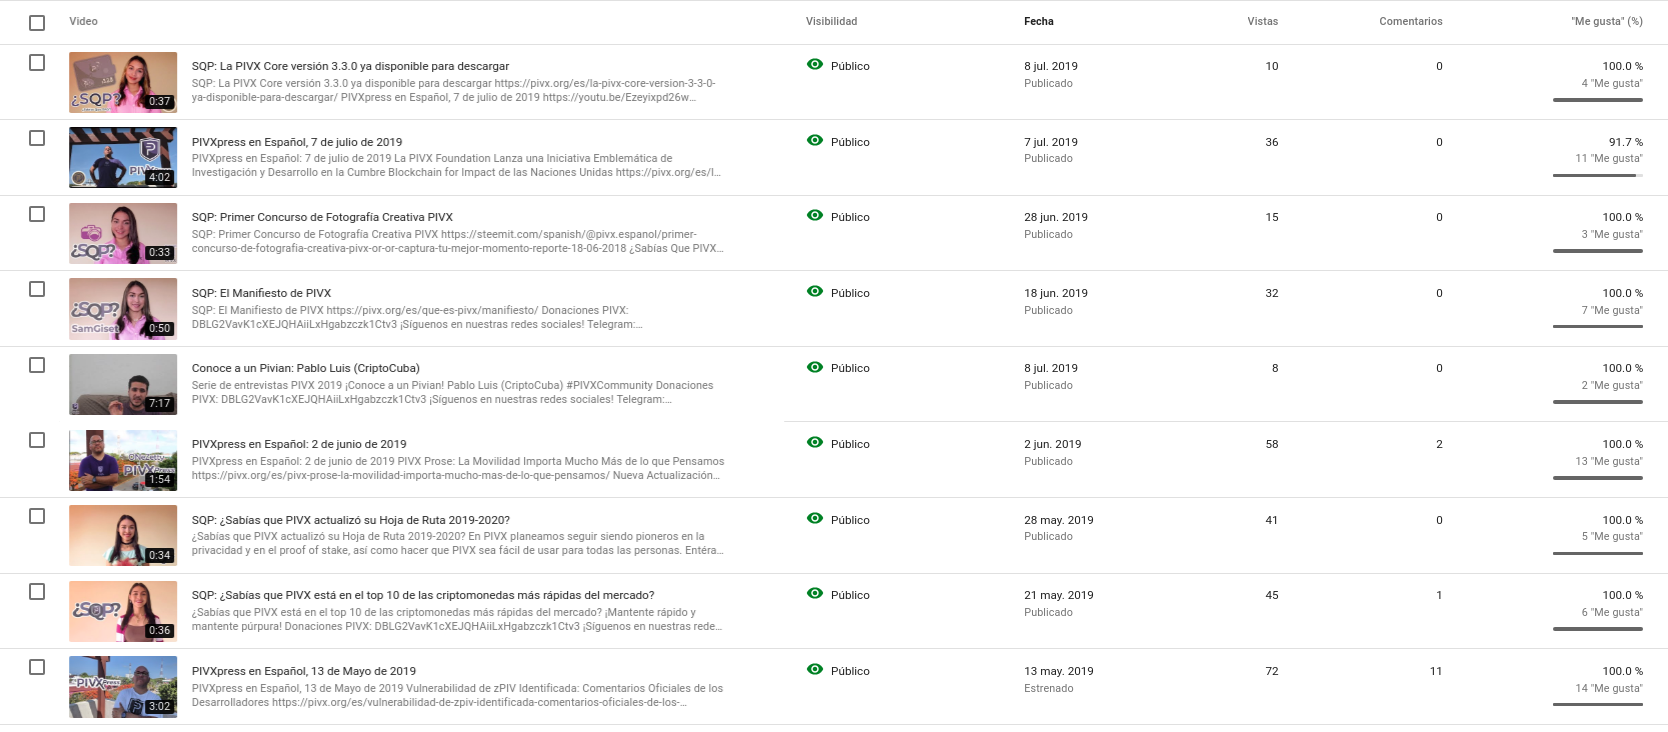Image resolution: width=1668 pixels, height=732 pixels.
Task: Check the El Manifiesto de PIVX row checkbox
Action: coord(37,290)
